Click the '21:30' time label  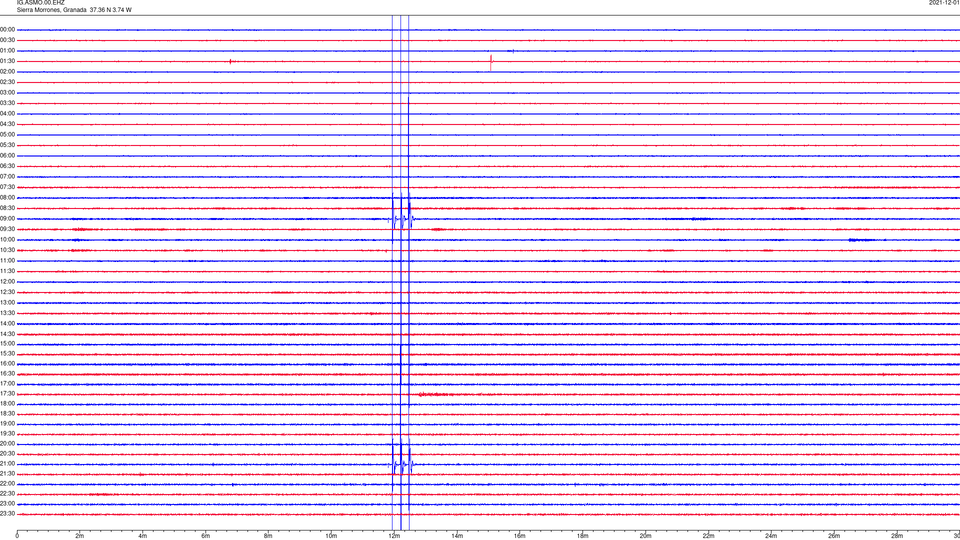pos(7,474)
